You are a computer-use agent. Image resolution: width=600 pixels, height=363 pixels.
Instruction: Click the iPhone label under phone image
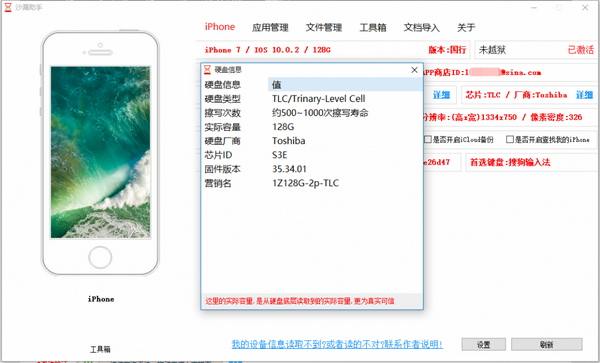[101, 299]
